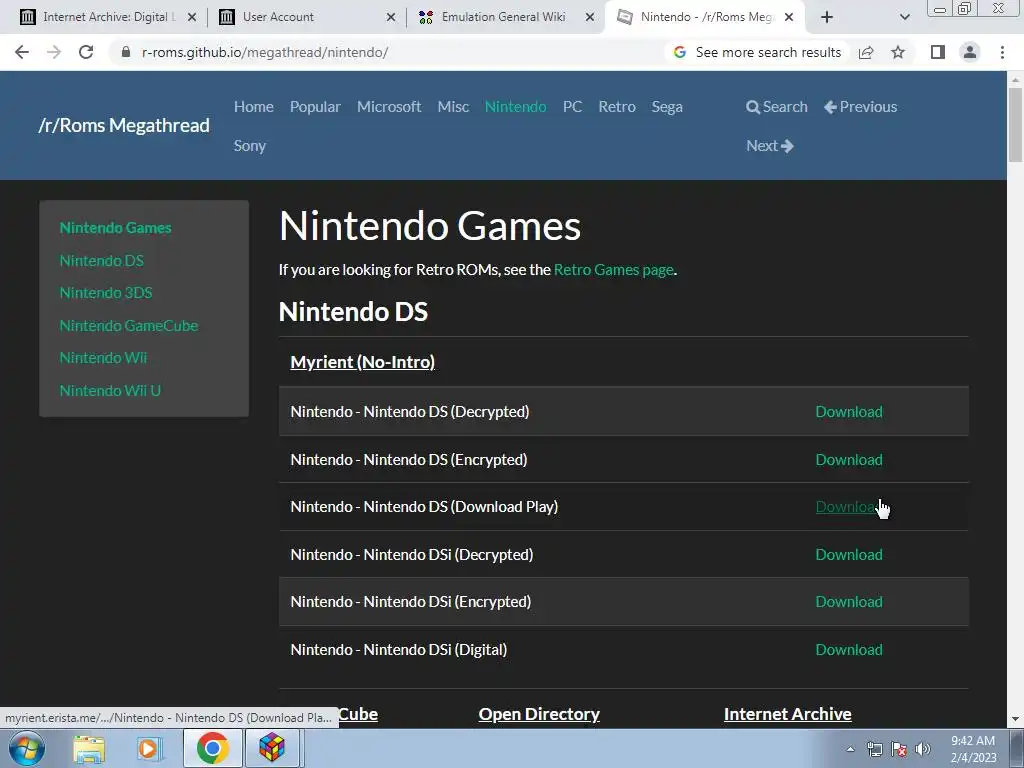
Task: Jump to Nintendo GameCube in the sidebar
Action: tap(129, 325)
